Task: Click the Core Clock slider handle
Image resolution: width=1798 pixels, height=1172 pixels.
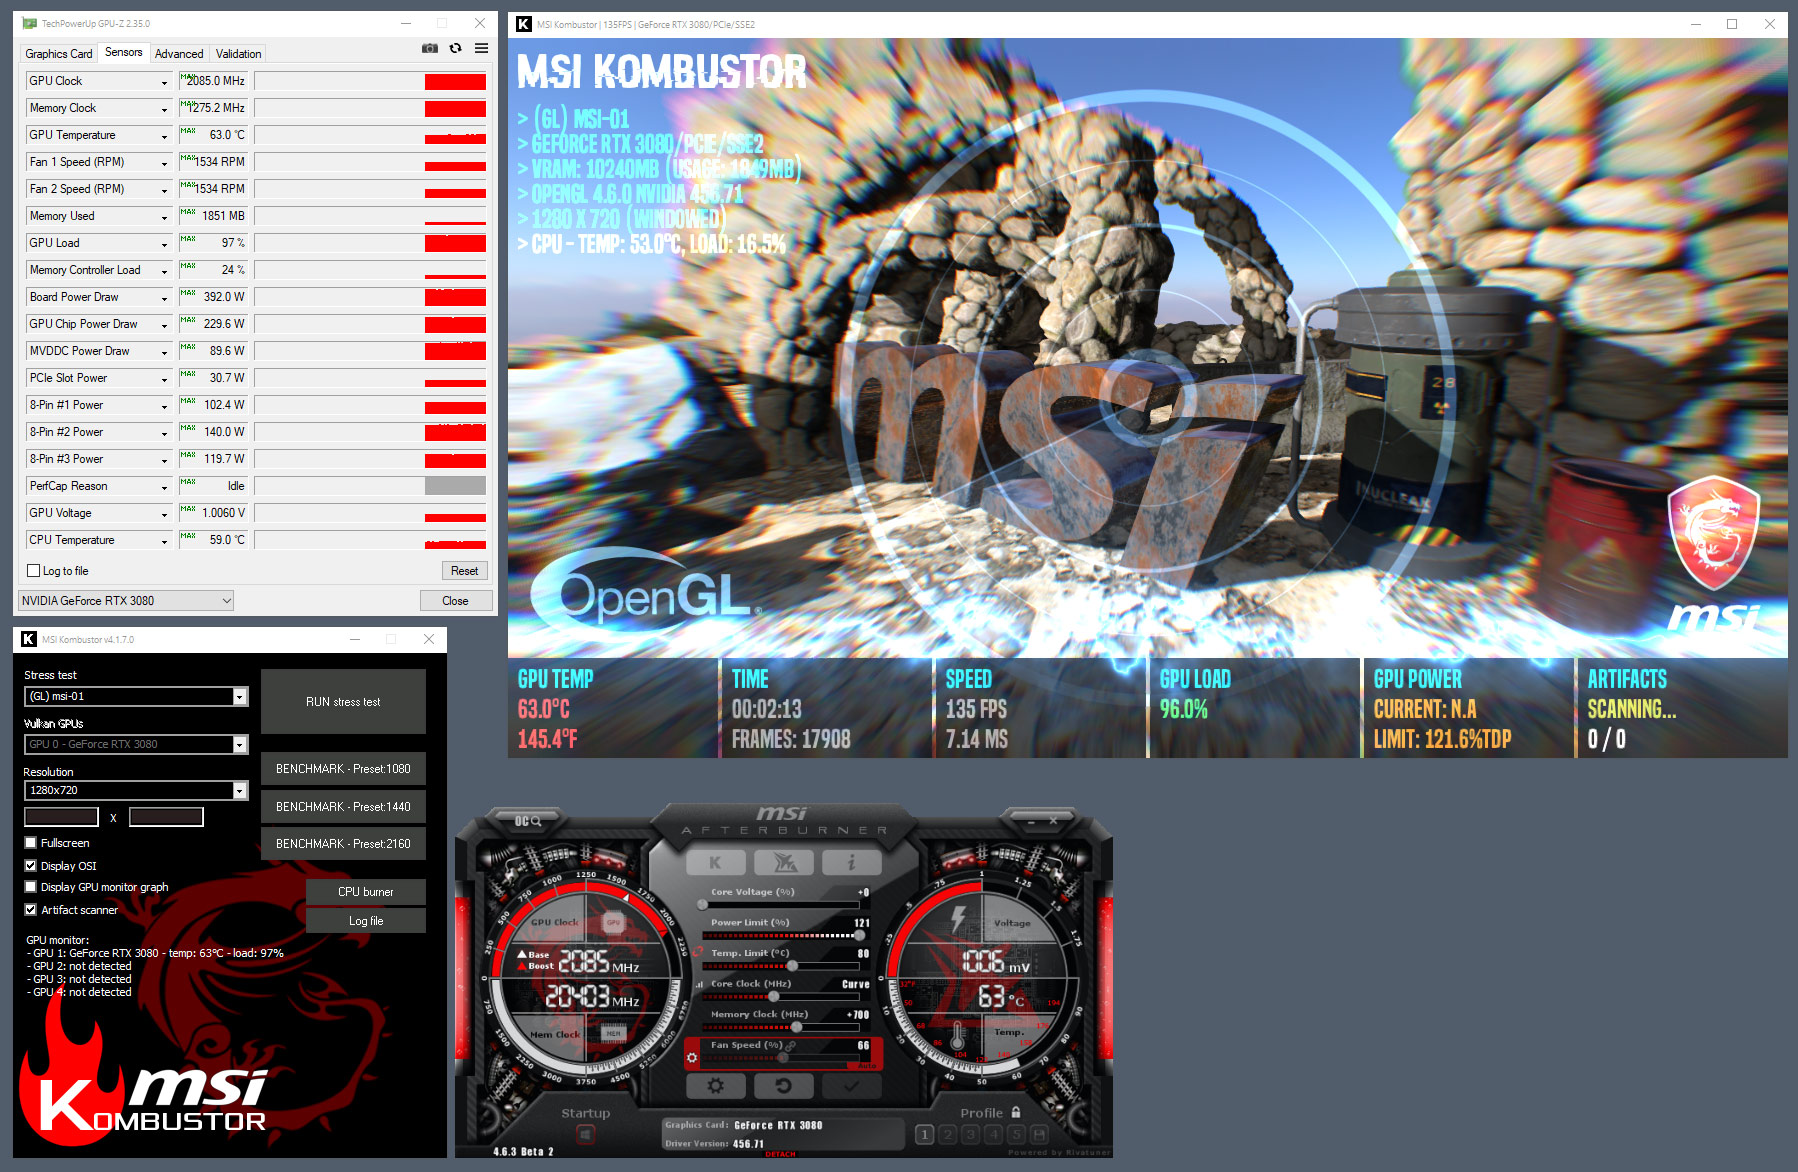Action: 774,997
